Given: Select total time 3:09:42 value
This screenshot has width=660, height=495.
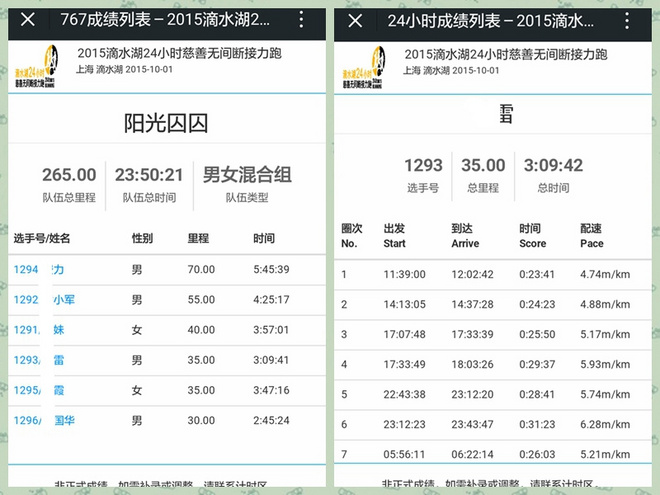Looking at the screenshot, I should 553,165.
